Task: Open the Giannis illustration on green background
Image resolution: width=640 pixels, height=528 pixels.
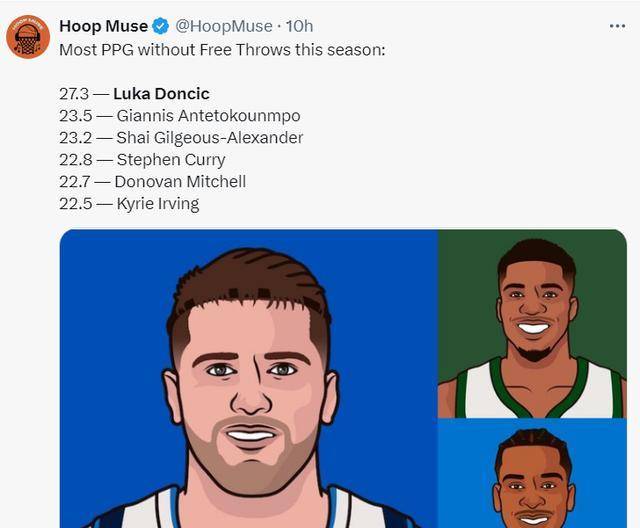Action: tap(532, 323)
